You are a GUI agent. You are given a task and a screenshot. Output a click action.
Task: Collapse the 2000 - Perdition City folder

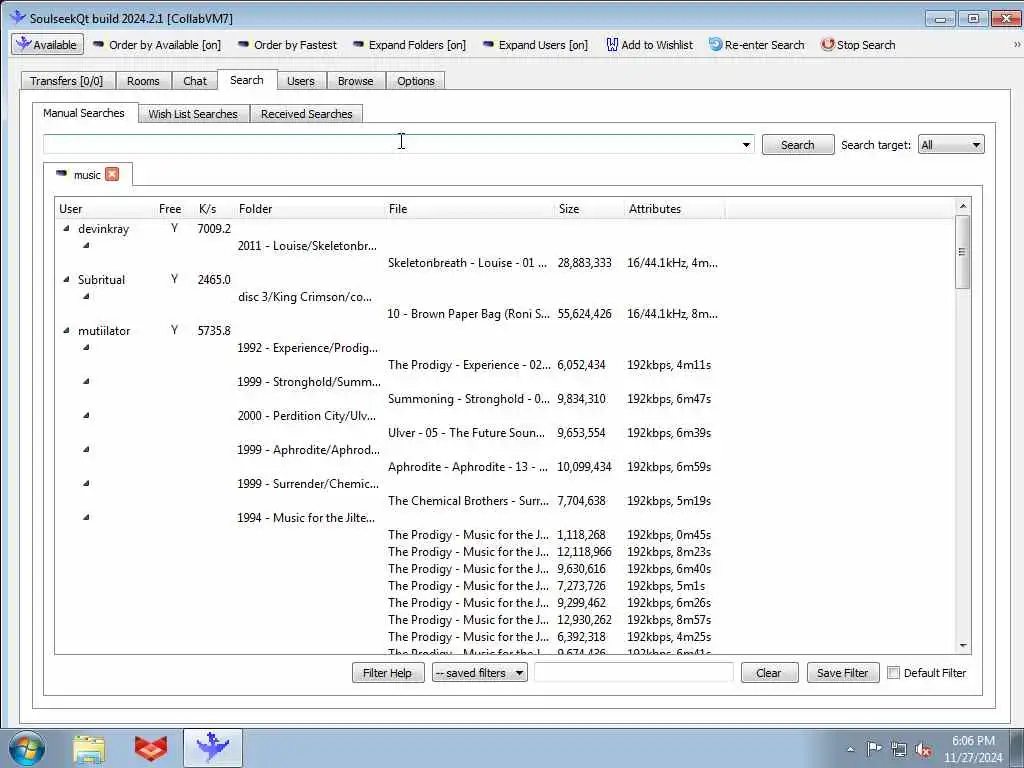tap(86, 415)
